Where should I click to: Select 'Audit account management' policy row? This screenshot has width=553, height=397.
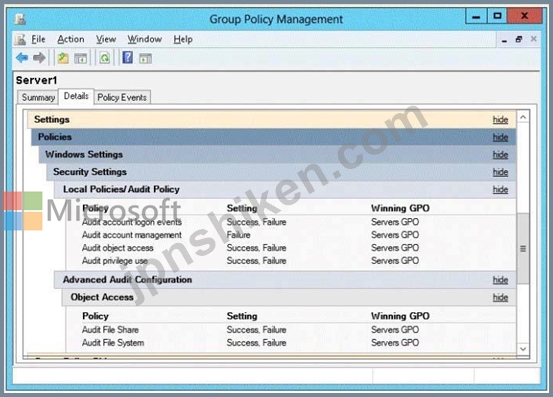click(291, 235)
